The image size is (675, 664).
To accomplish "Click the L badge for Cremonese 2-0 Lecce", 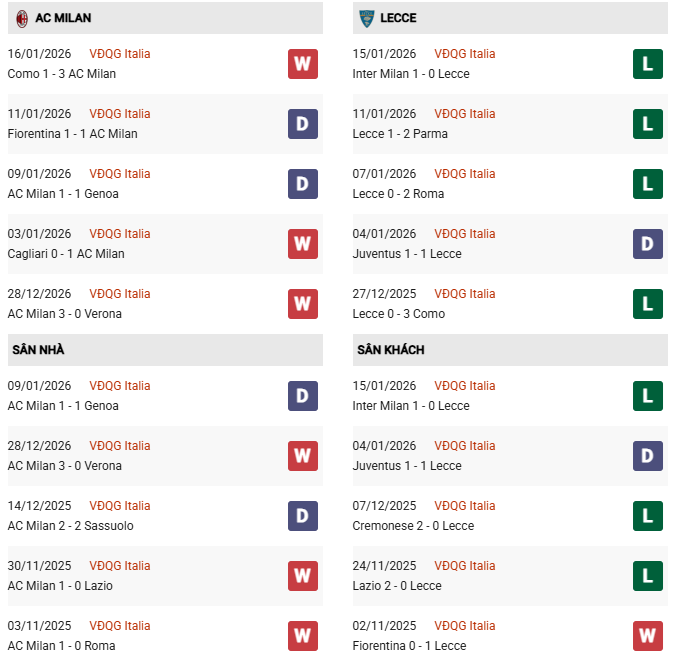I will tap(648, 516).
